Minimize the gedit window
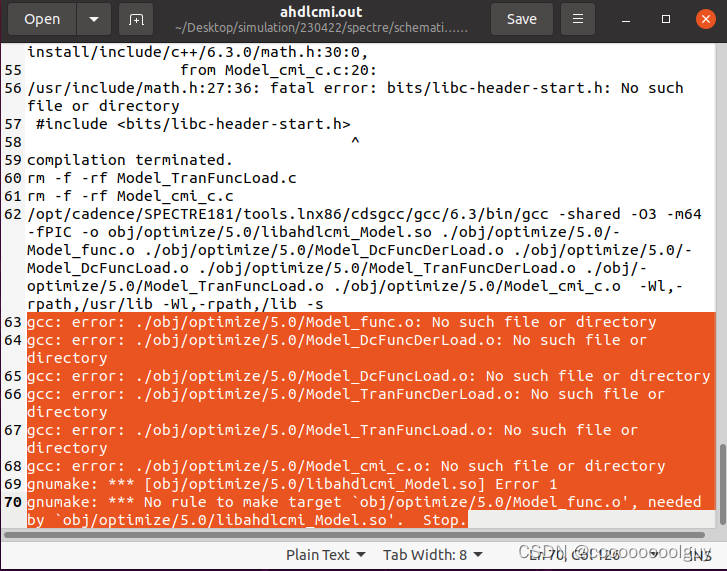Viewport: 727px width, 571px height. pos(626,19)
